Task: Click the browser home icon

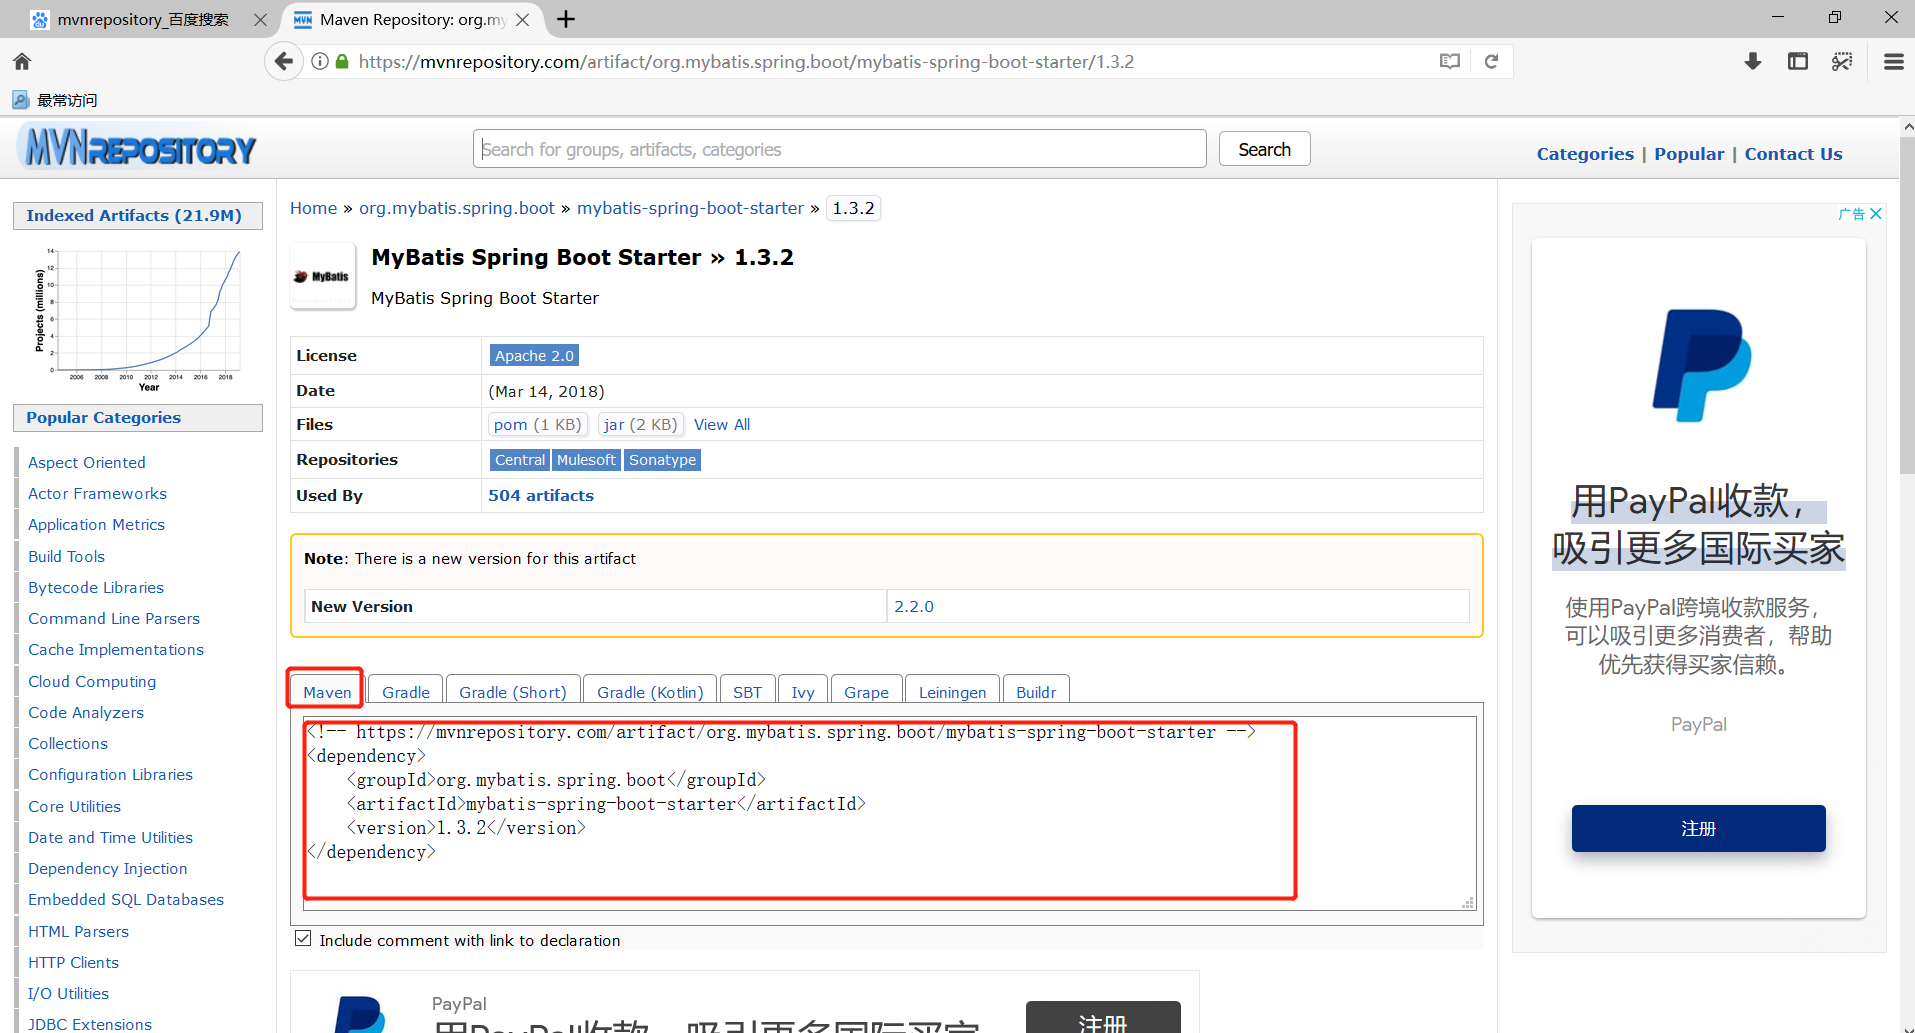Action: pyautogui.click(x=22, y=61)
